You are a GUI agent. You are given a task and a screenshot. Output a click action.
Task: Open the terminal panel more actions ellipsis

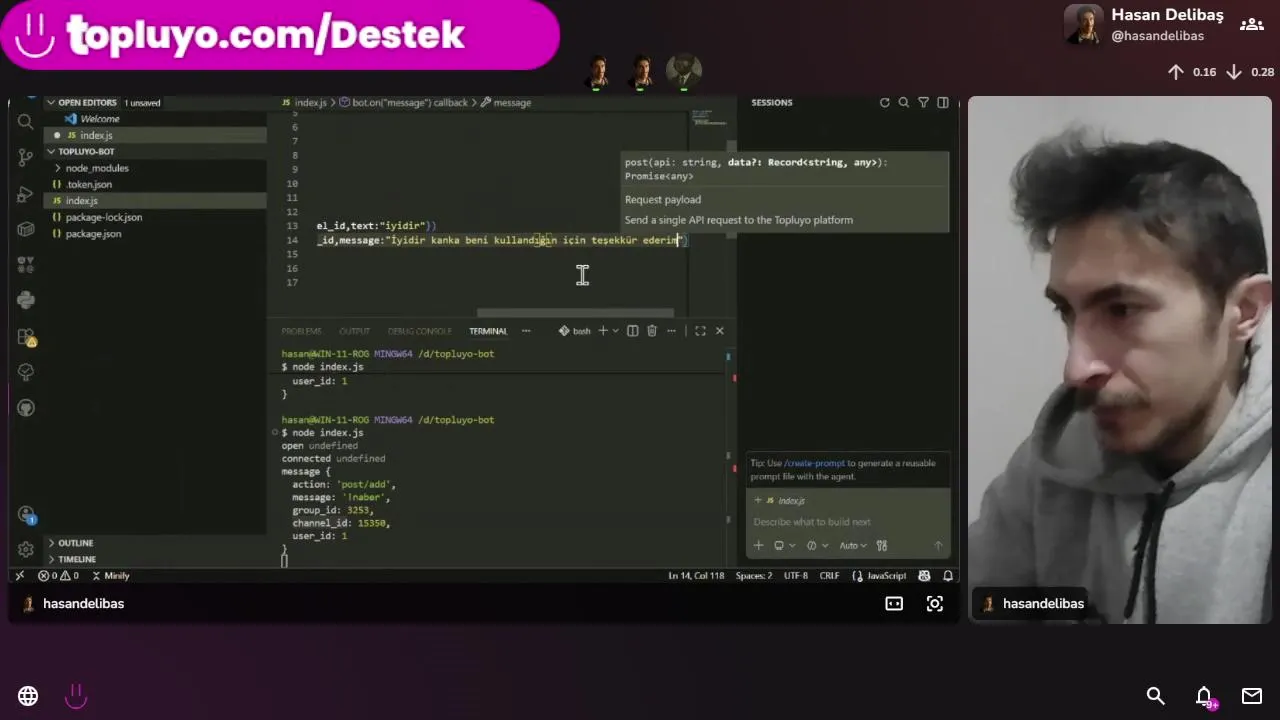[x=672, y=331]
